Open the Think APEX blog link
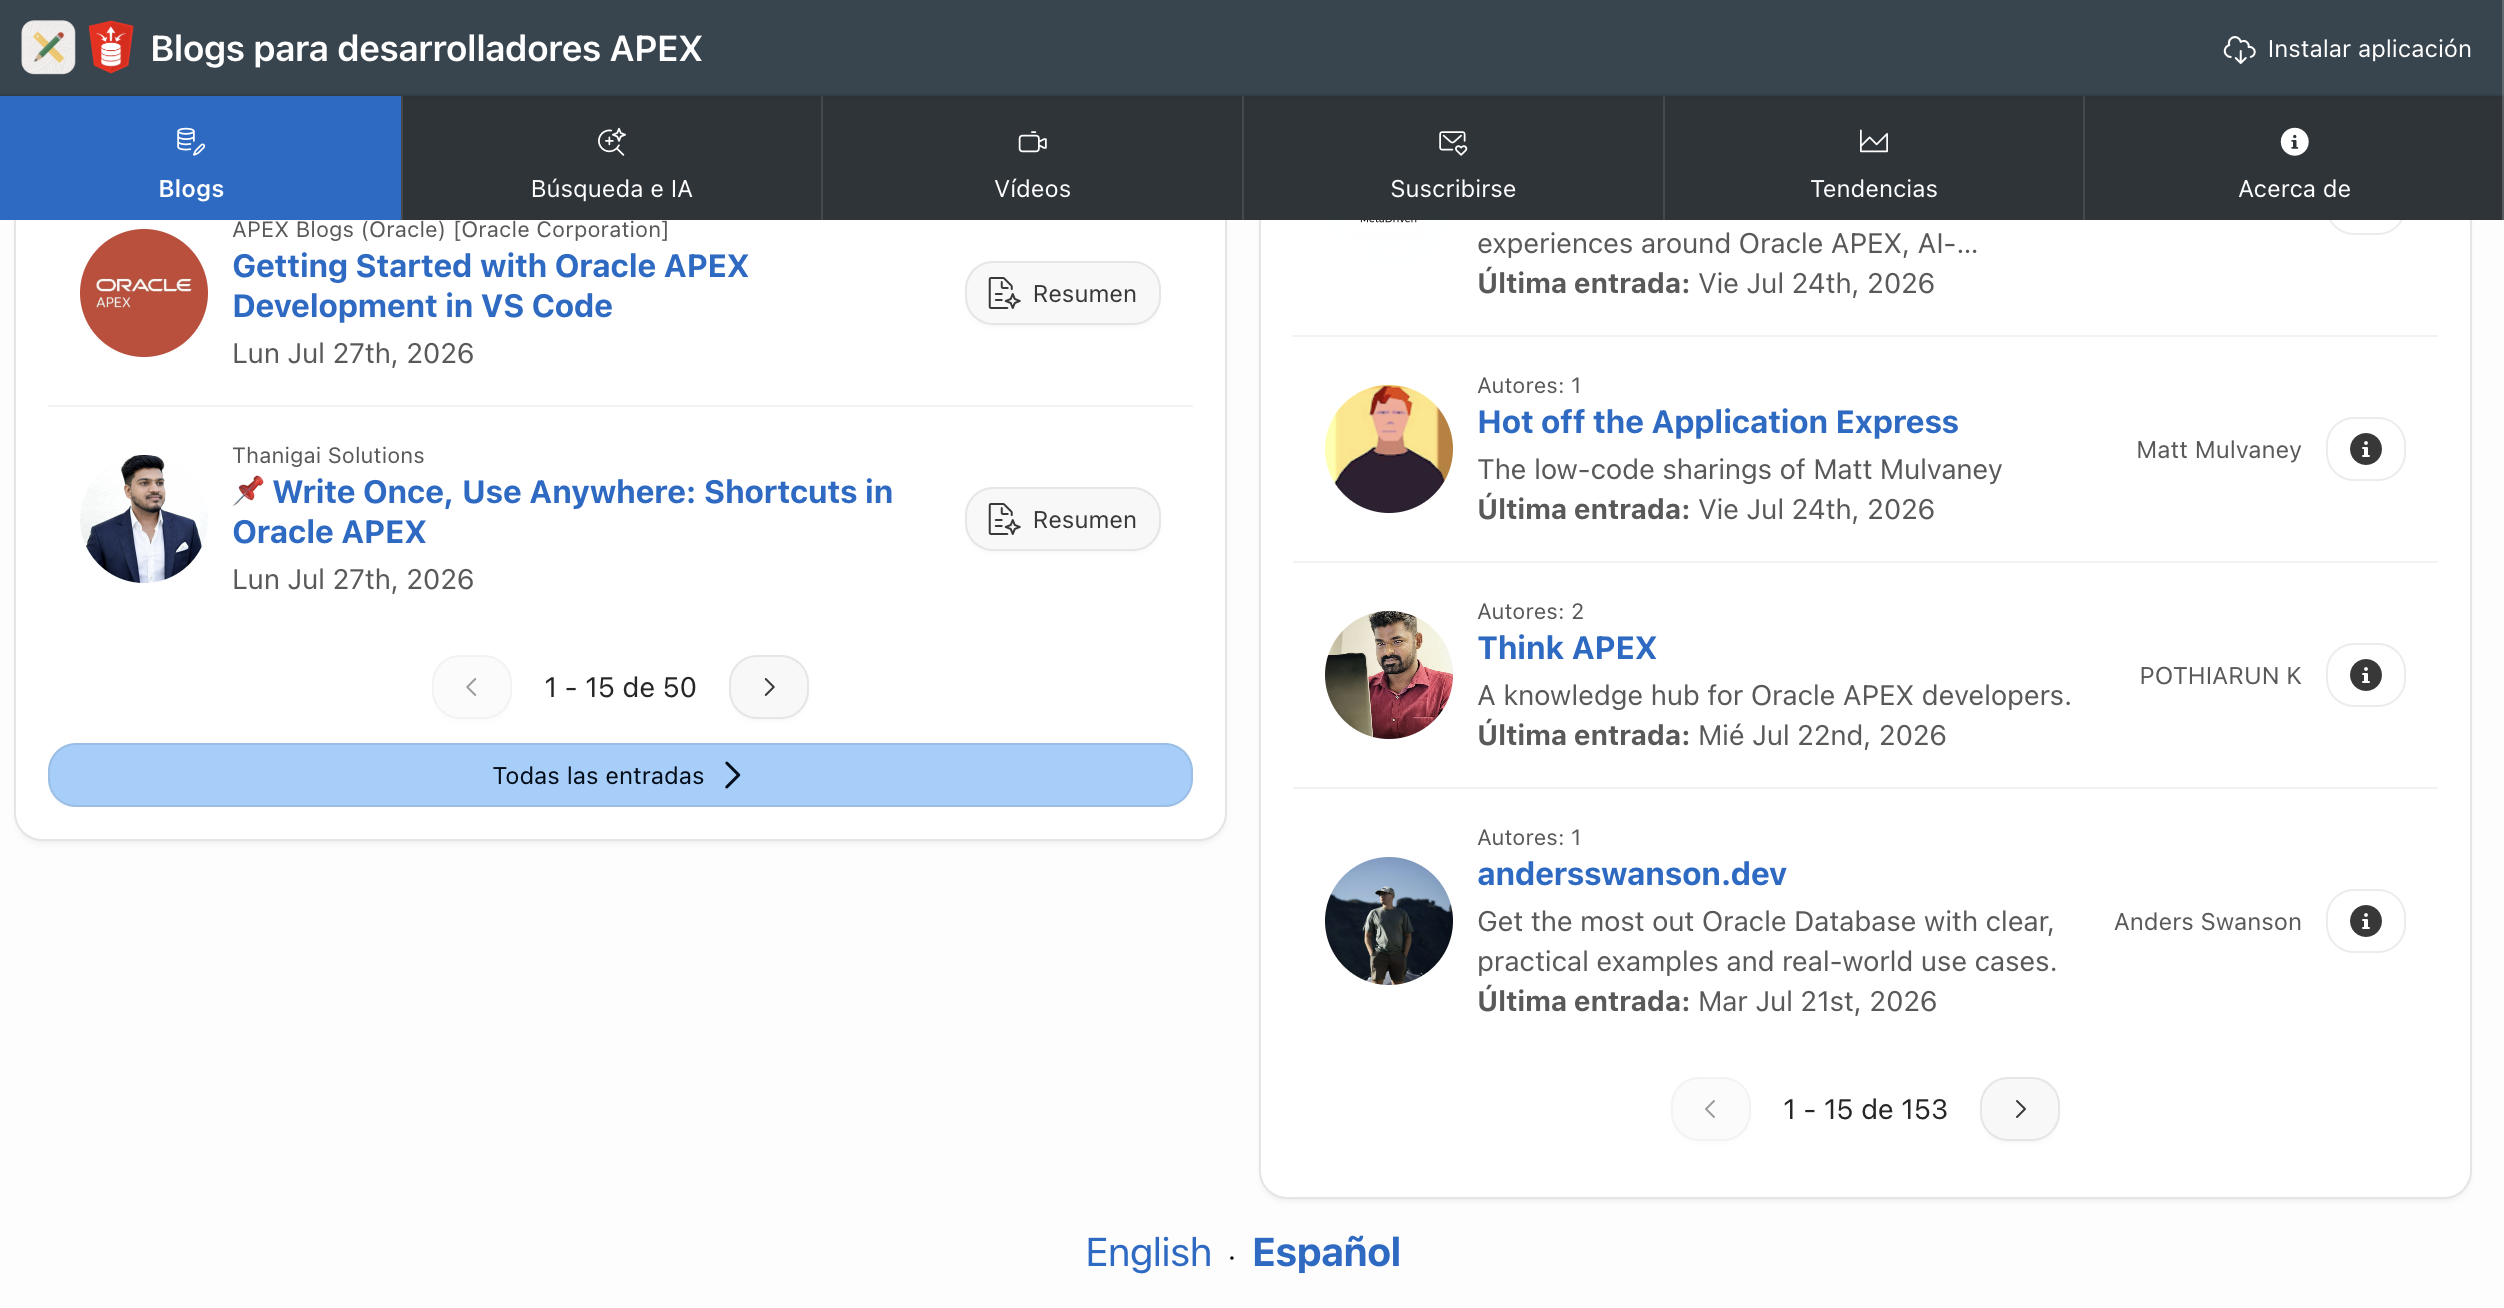Image resolution: width=2504 pixels, height=1308 pixels. (1566, 647)
